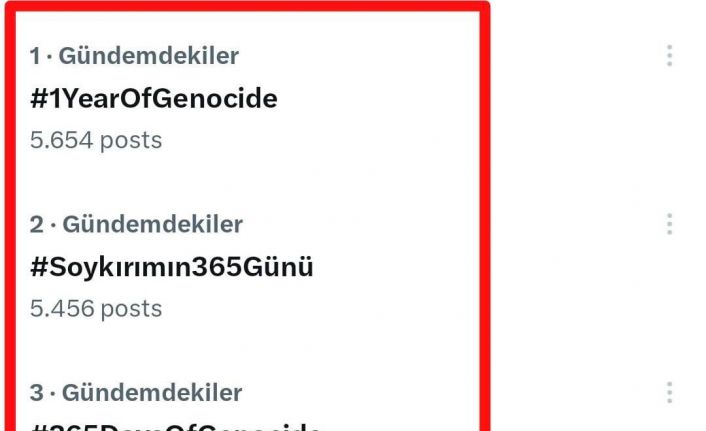
Task: Click "Gündemdekiler" label of the third trend
Action: click(151, 392)
